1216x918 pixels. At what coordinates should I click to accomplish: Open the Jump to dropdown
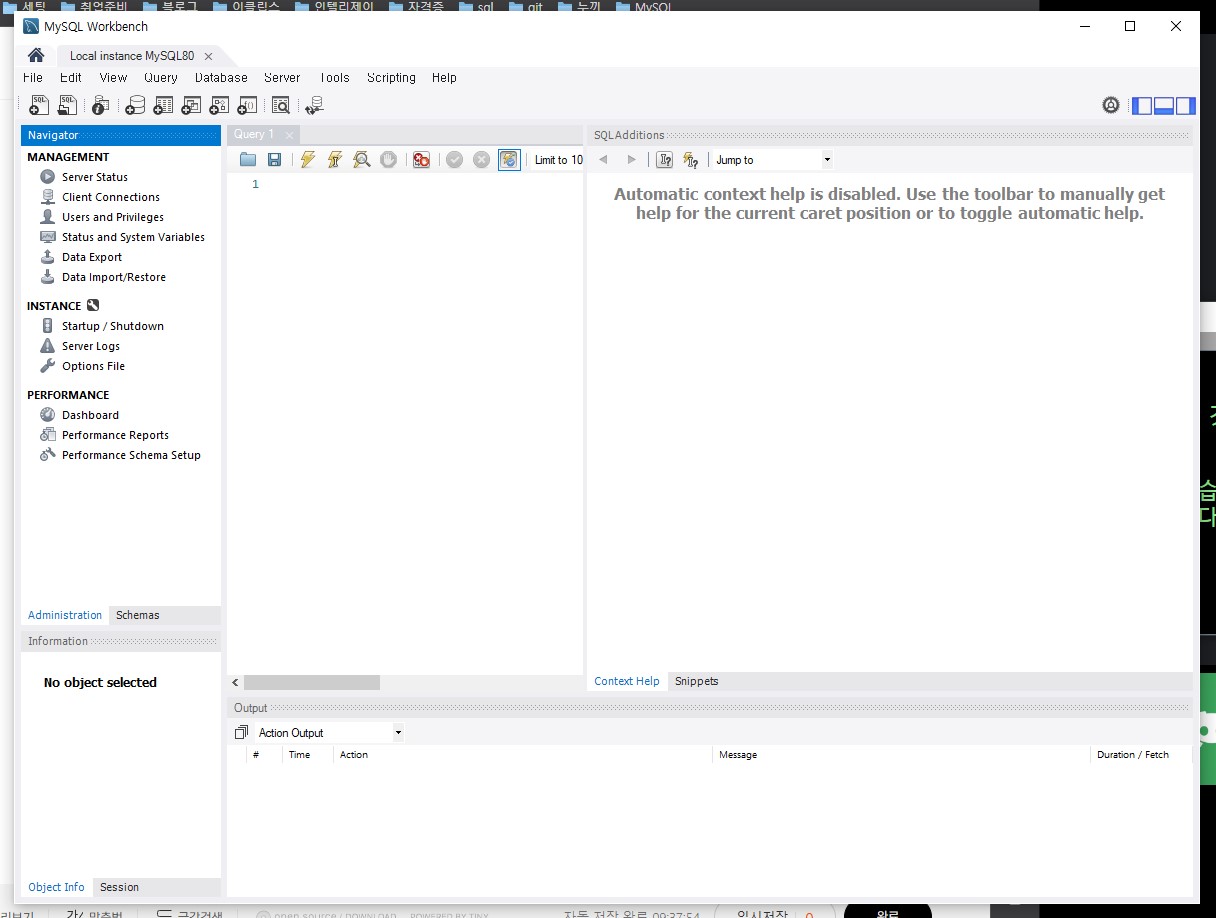tap(773, 160)
